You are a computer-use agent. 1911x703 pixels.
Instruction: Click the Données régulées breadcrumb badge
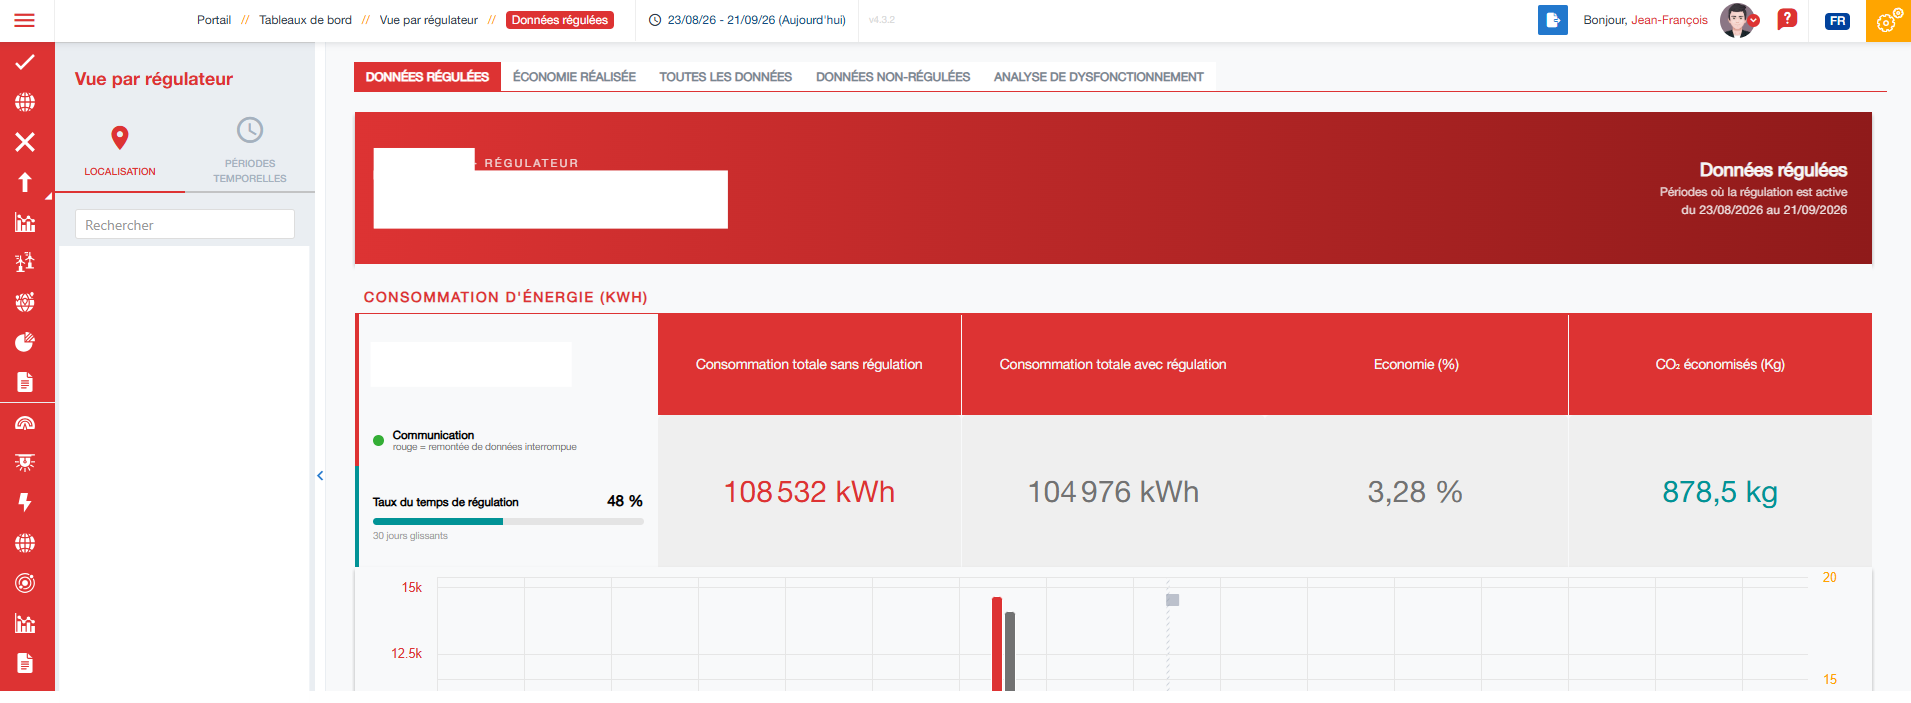pyautogui.click(x=560, y=20)
